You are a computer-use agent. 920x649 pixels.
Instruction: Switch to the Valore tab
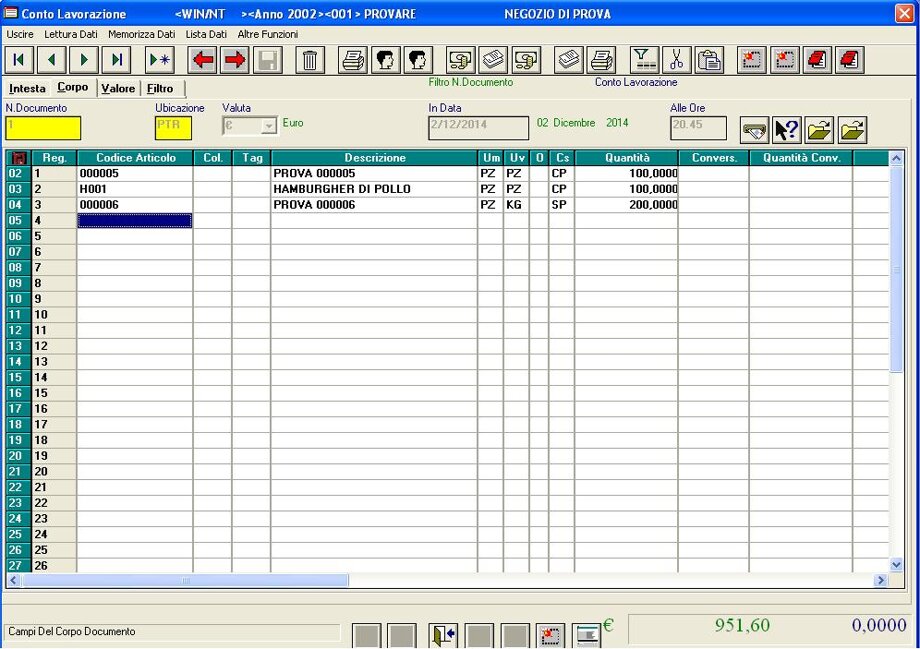118,89
